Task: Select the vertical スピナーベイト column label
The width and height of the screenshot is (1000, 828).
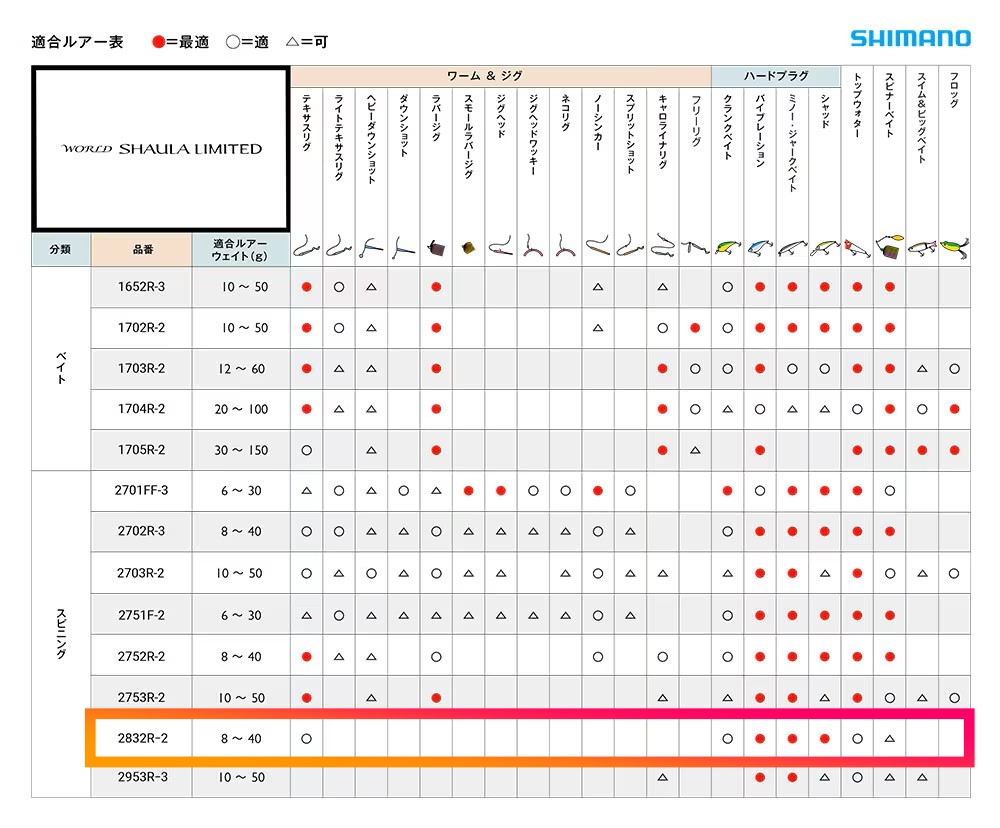Action: 890,105
